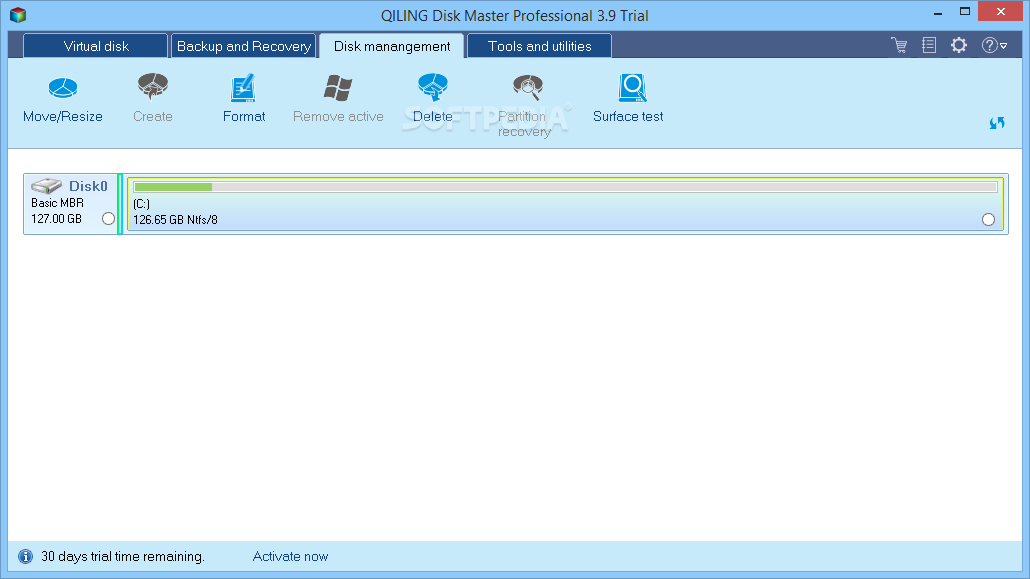The height and width of the screenshot is (579, 1030).
Task: Maximize the Disk Master window
Action: click(x=965, y=12)
